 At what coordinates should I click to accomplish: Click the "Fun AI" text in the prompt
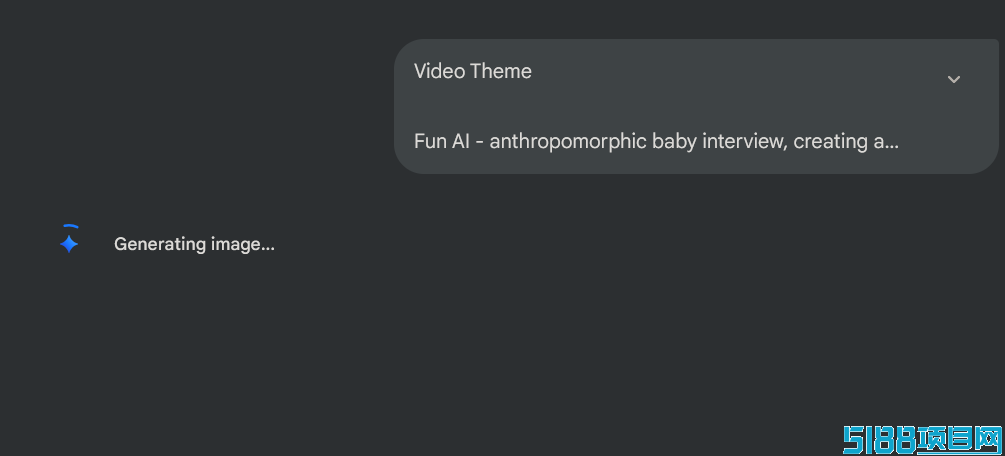441,141
